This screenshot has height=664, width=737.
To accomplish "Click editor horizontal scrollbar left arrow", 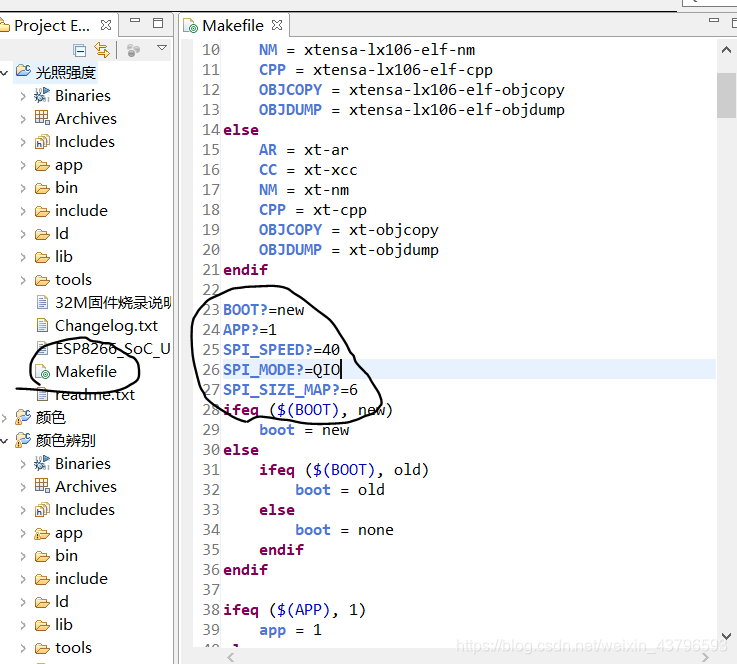I will coord(231,657).
